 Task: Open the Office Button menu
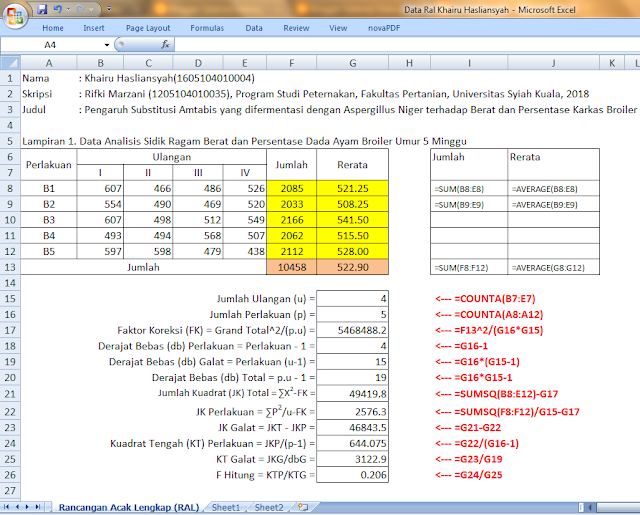click(15, 16)
